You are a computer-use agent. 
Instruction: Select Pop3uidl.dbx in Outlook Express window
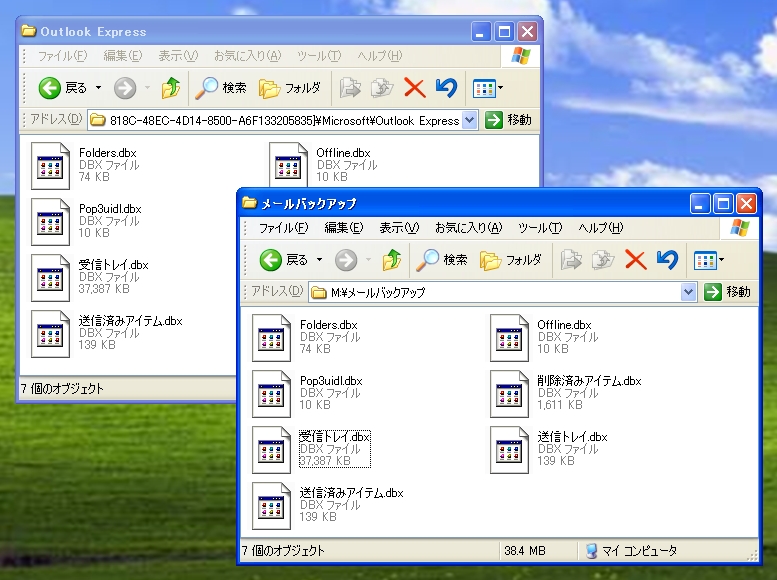coord(86,221)
